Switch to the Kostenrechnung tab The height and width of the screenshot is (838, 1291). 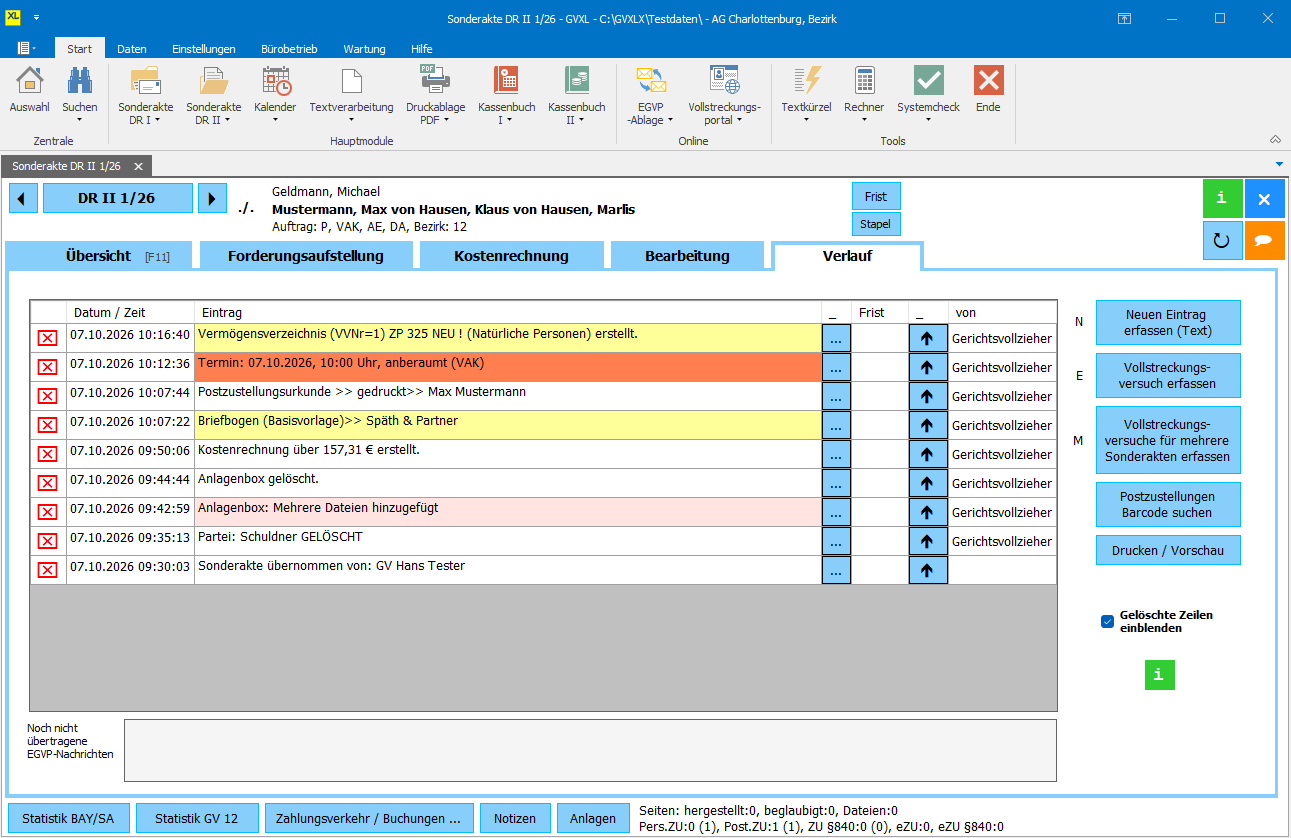click(x=511, y=256)
